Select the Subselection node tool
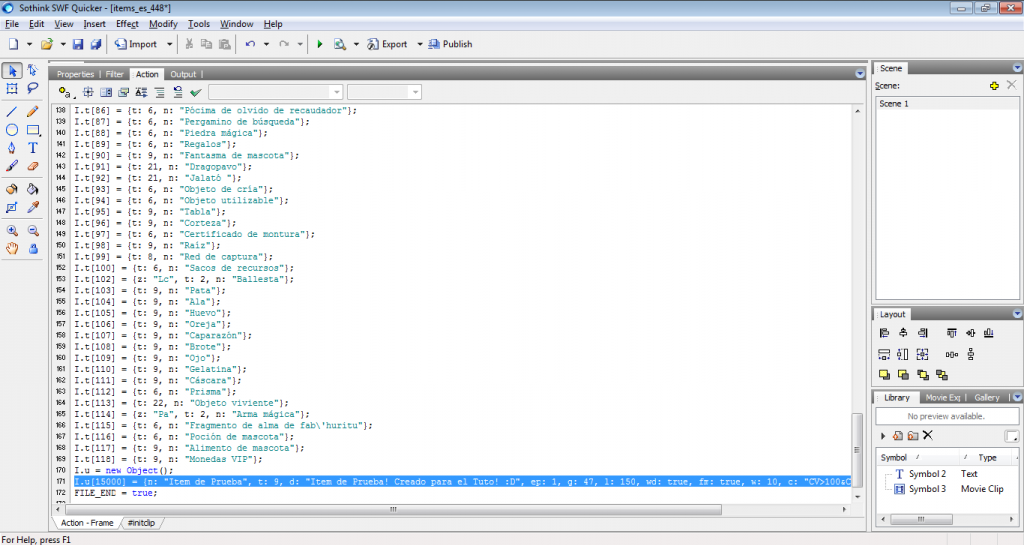 pos(33,70)
